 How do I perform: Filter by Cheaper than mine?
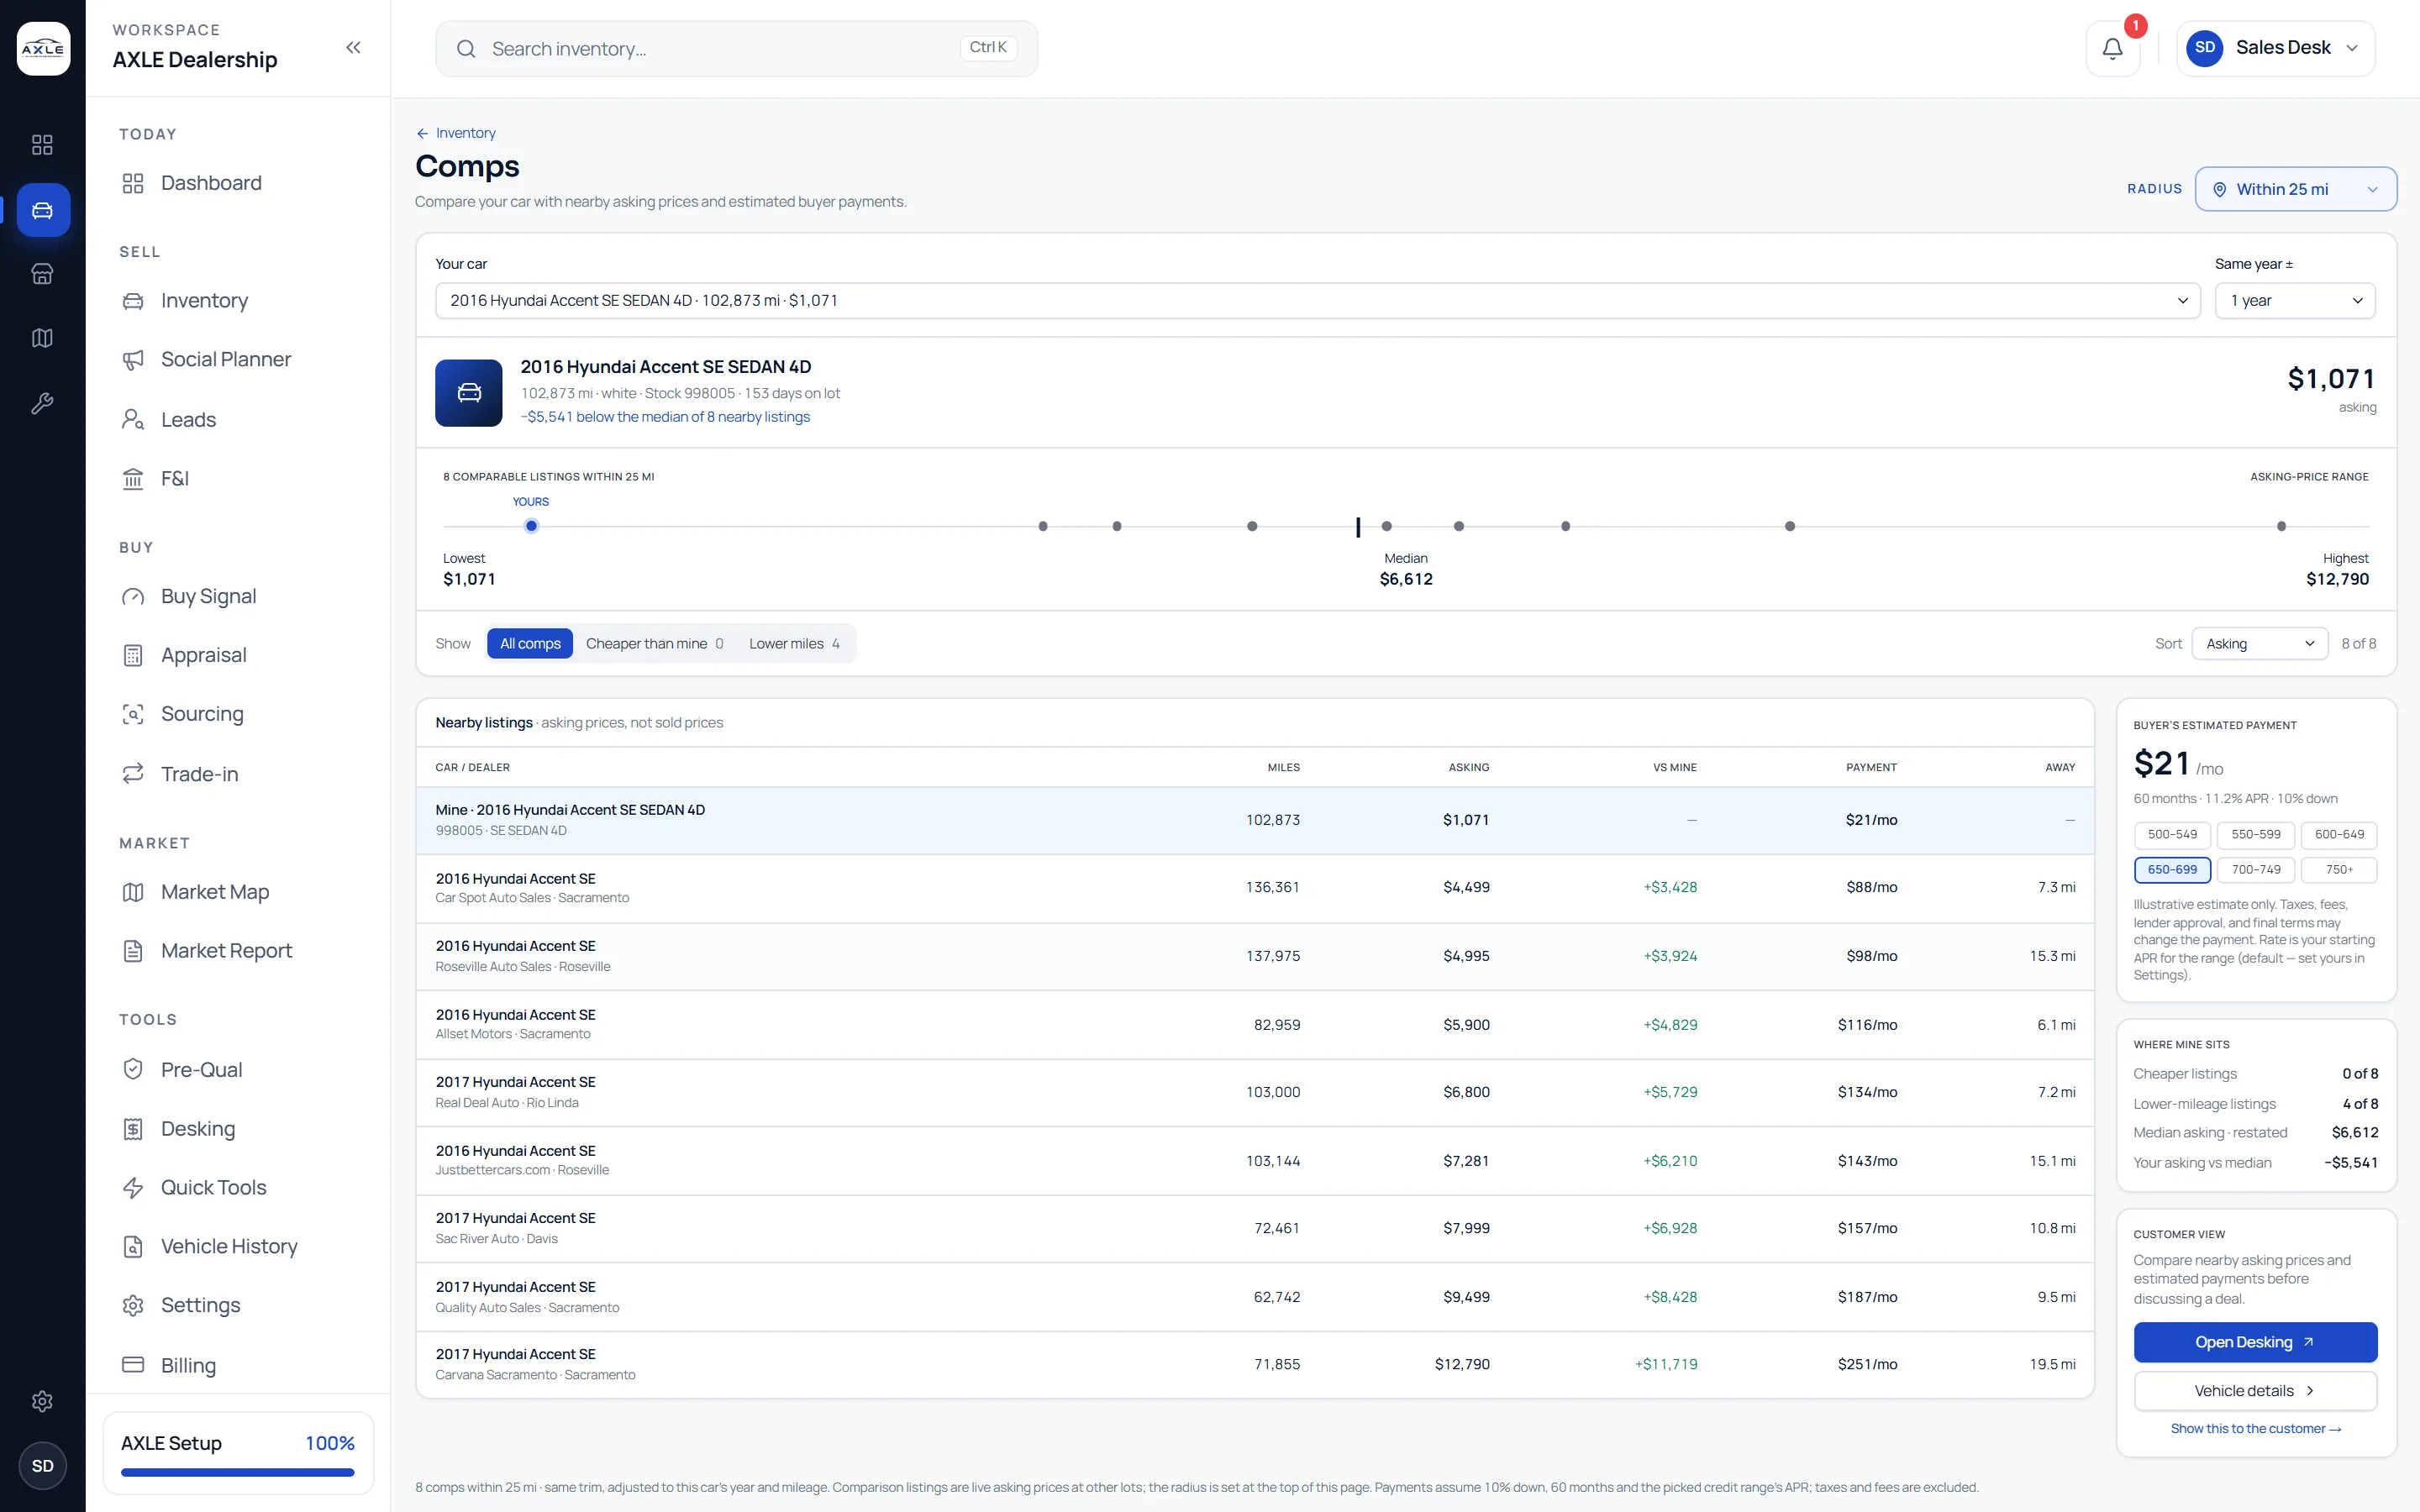655,644
